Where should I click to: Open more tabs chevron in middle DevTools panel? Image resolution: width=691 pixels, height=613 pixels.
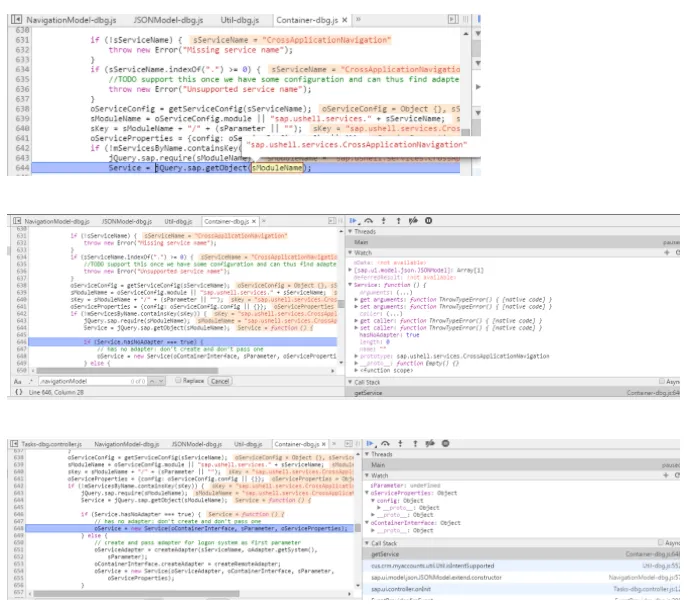click(264, 221)
